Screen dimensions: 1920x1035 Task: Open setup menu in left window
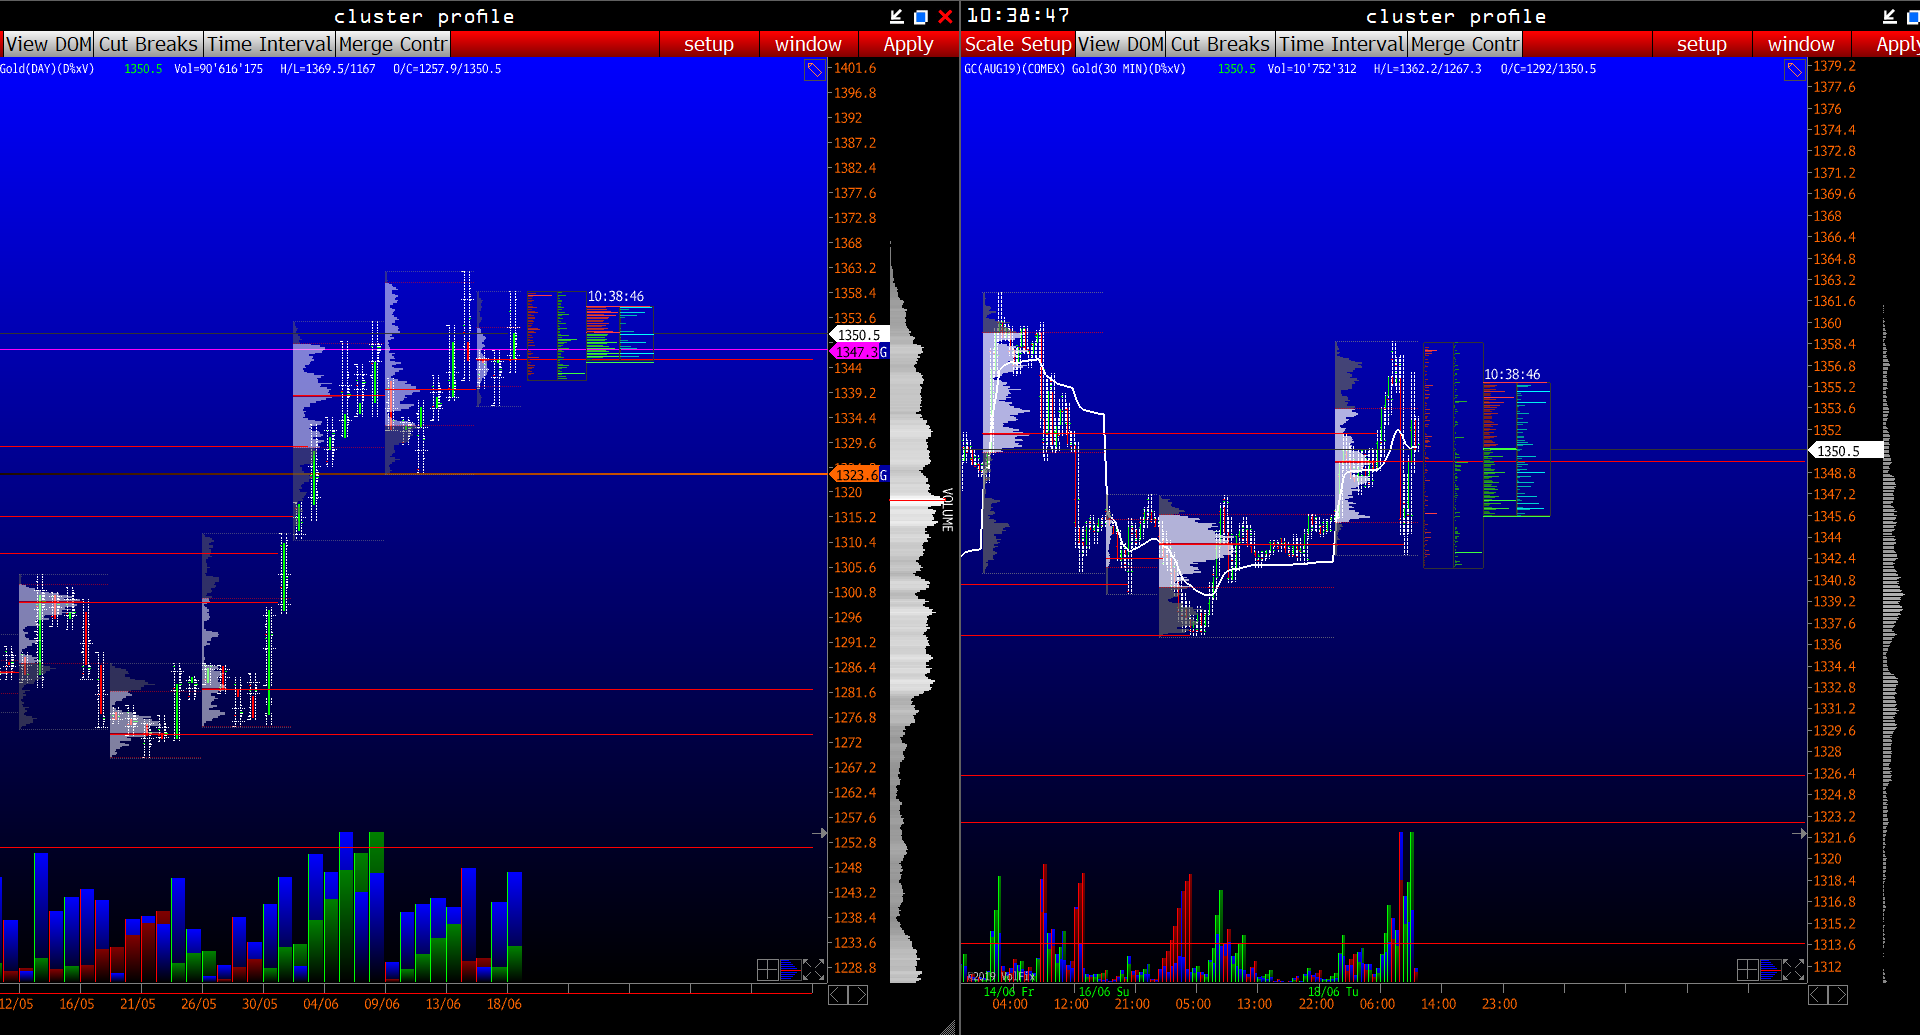pyautogui.click(x=709, y=44)
